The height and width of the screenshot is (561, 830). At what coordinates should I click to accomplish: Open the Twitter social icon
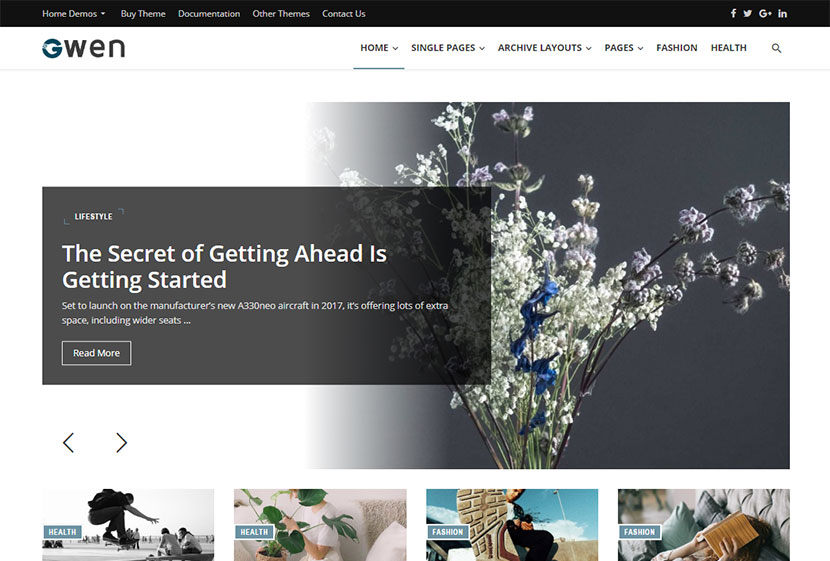(x=748, y=14)
